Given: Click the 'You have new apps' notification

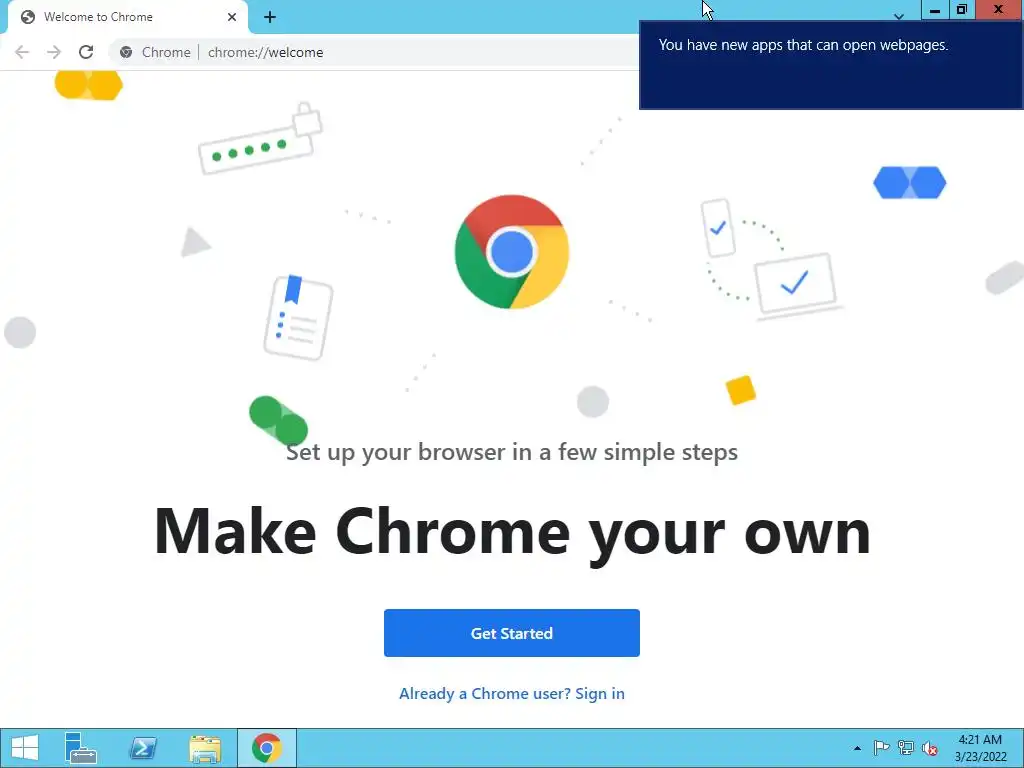Looking at the screenshot, I should tap(831, 65).
